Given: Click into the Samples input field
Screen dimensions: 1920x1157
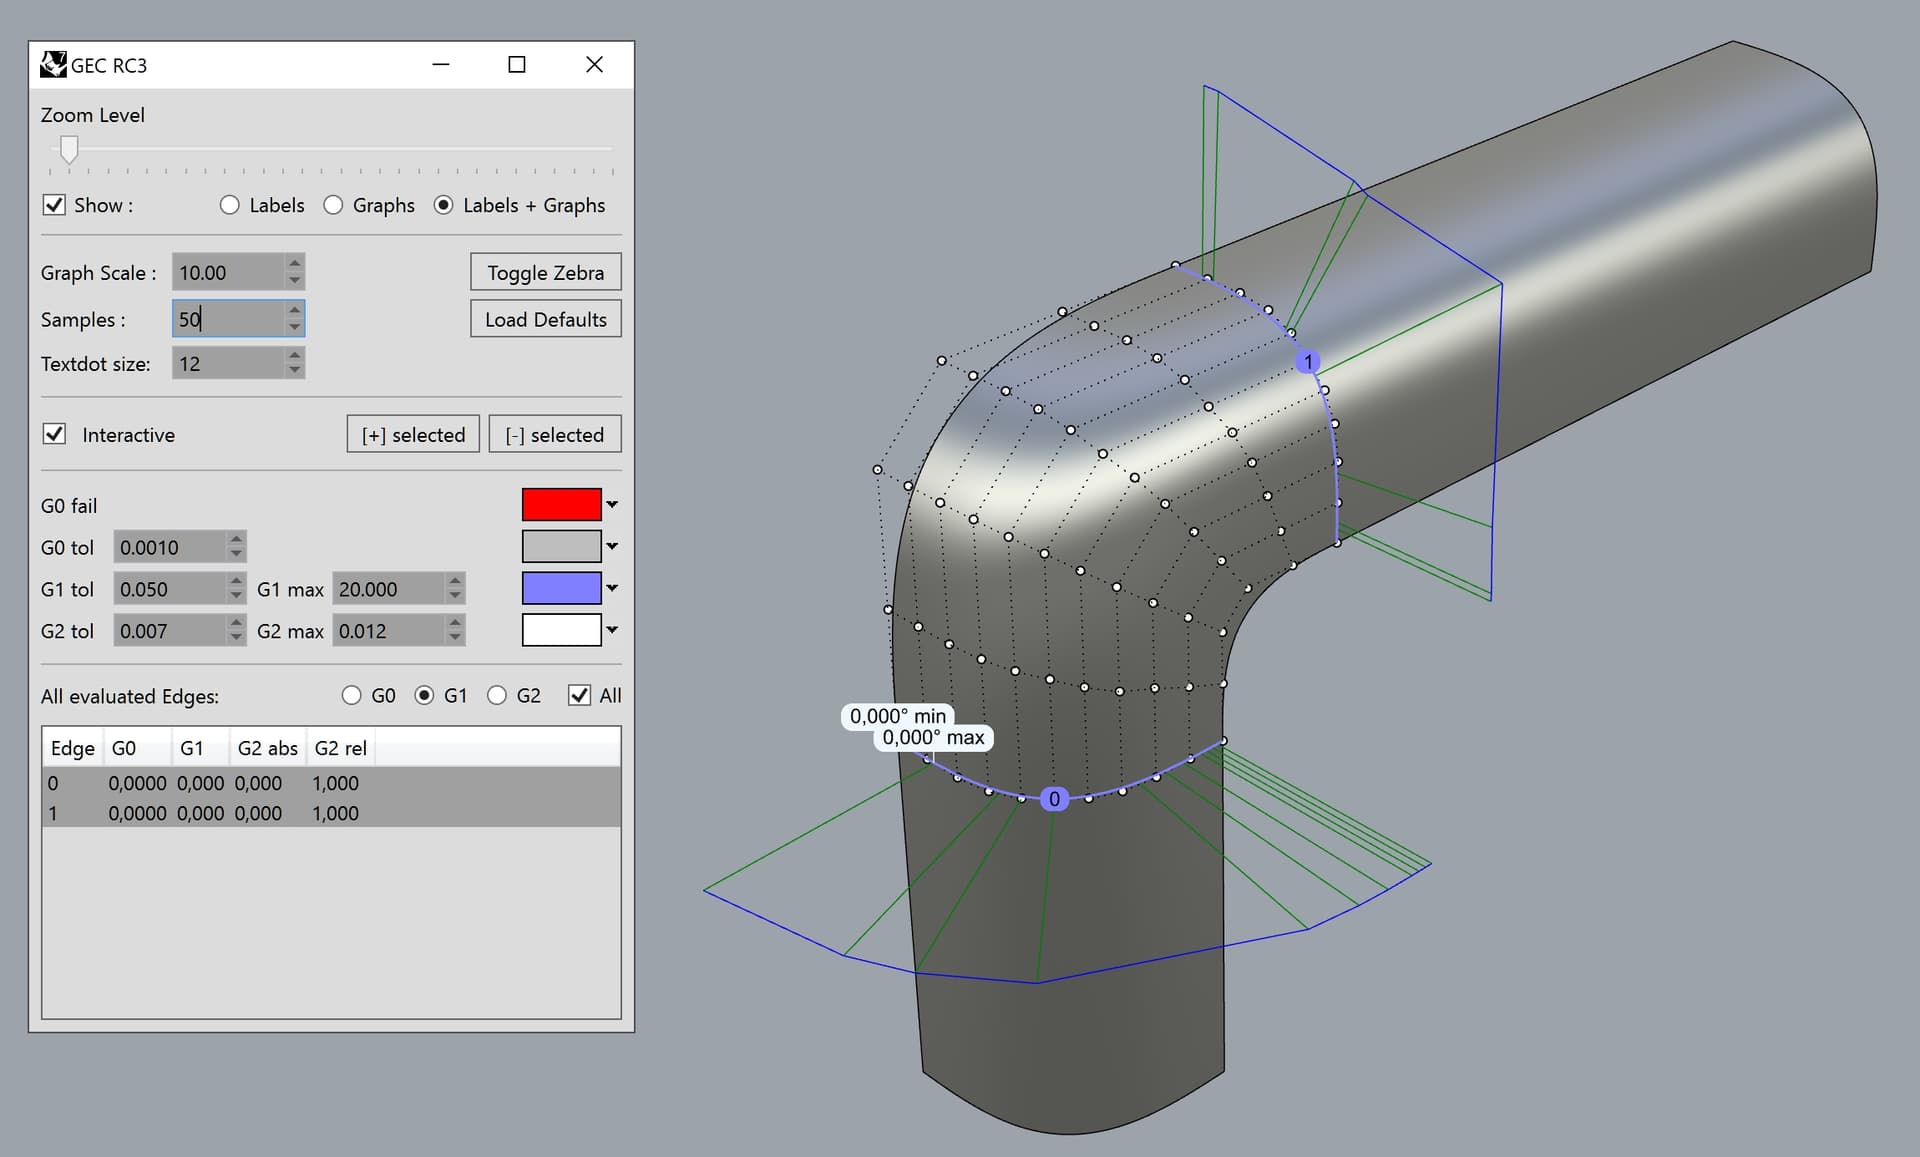Looking at the screenshot, I should pyautogui.click(x=228, y=319).
